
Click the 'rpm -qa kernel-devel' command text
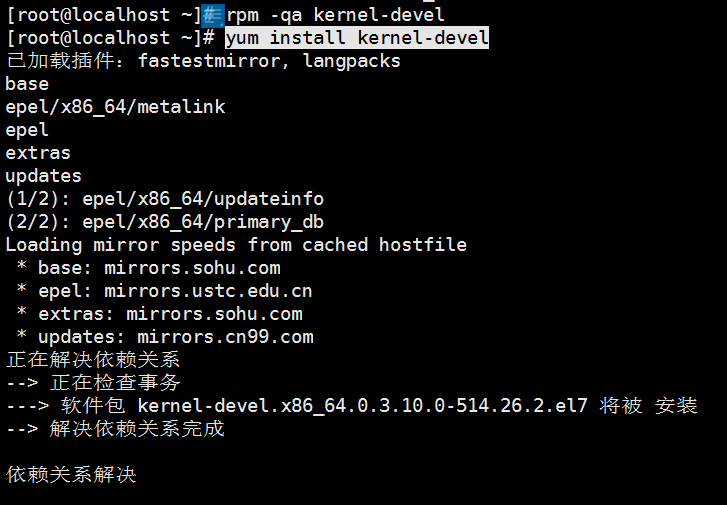(x=335, y=15)
